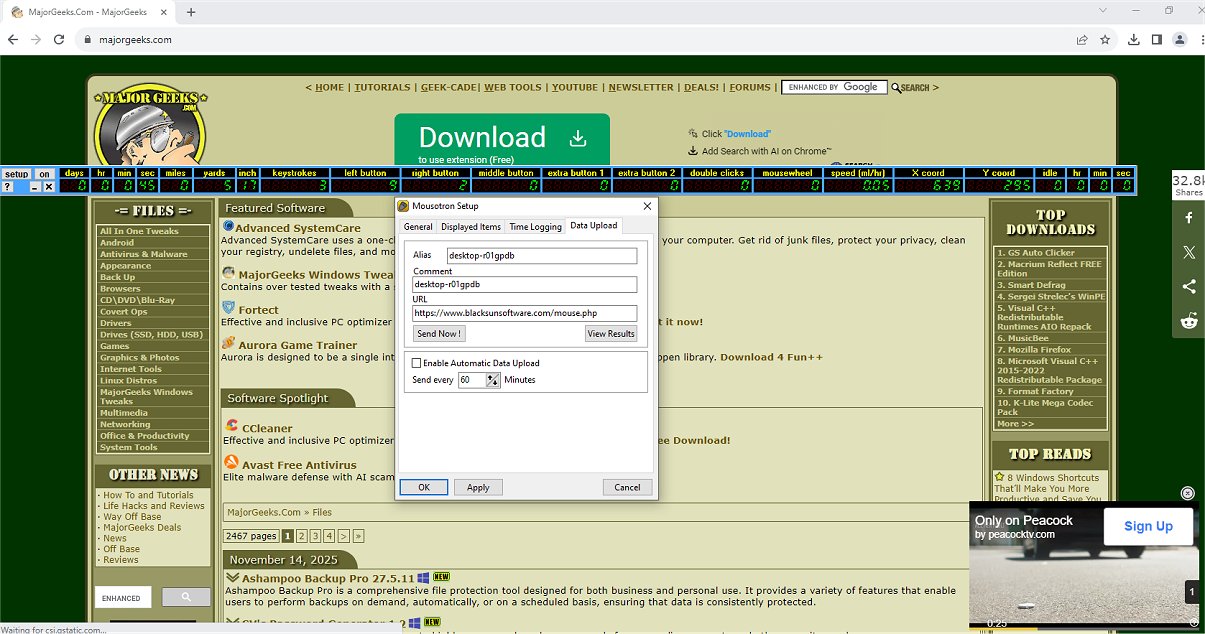Open WEB TOOLS in site navigation
Screen dimensions: 1205x634
click(513, 87)
